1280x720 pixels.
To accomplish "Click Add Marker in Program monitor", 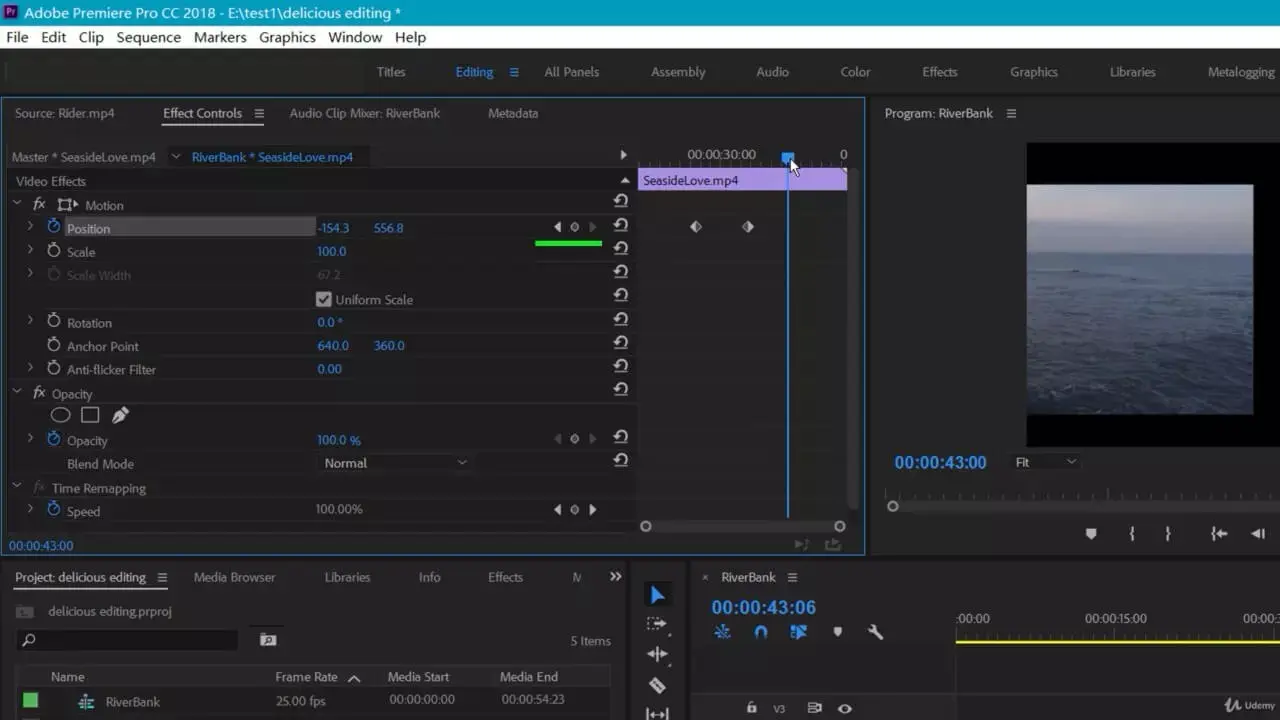I will click(x=1091, y=534).
